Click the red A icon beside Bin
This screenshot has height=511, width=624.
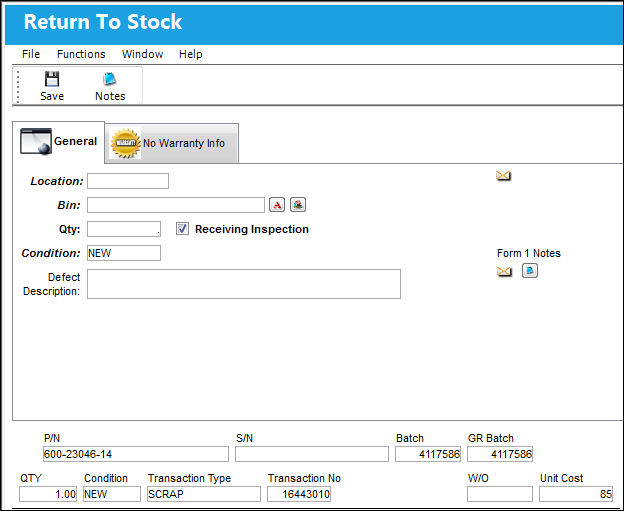277,205
